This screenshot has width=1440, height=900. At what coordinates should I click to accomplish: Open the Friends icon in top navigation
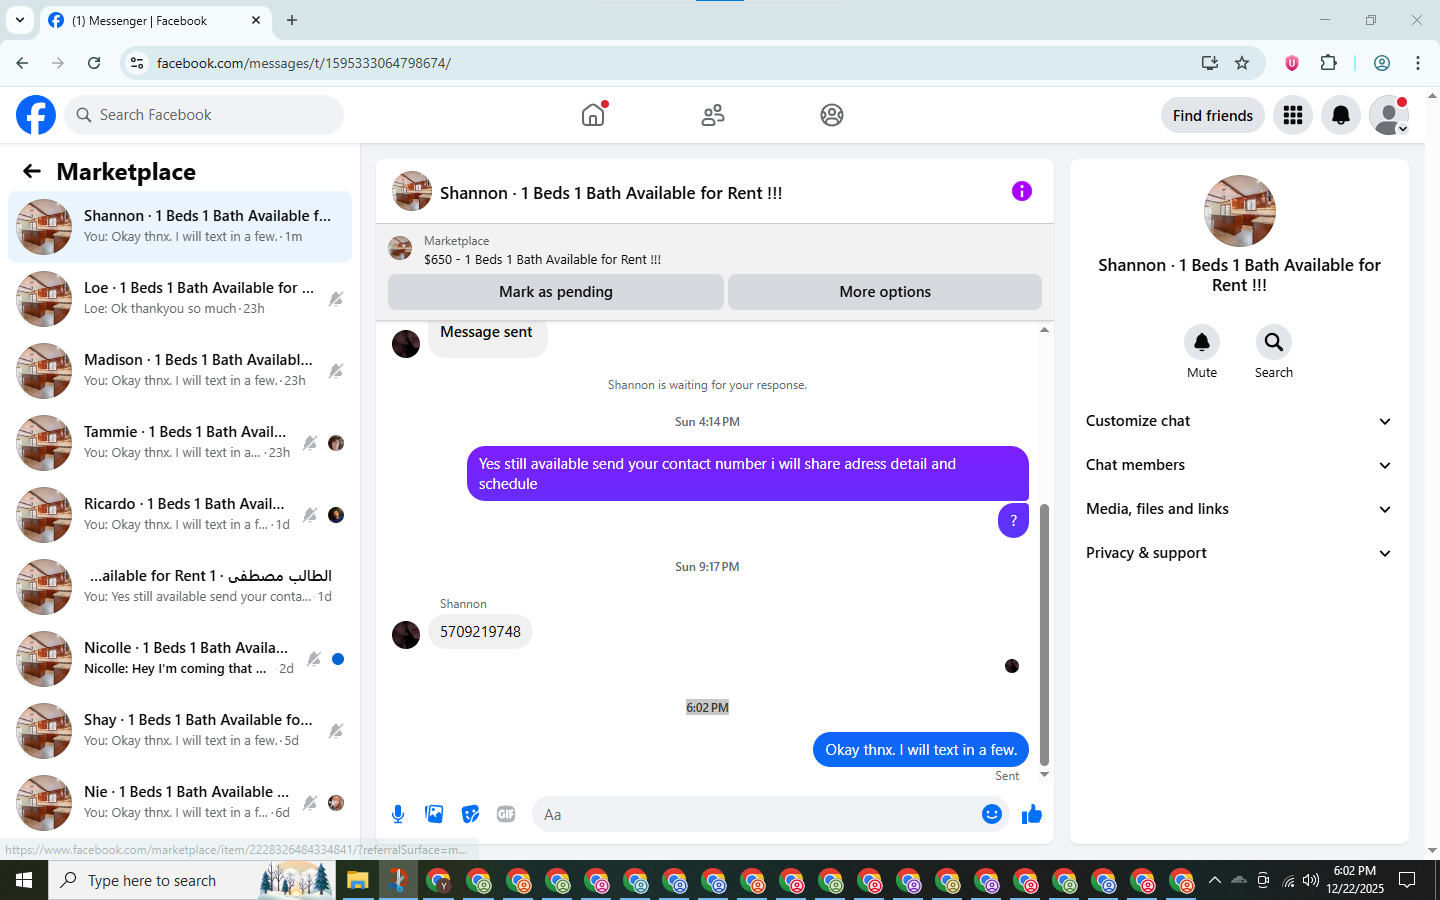click(x=713, y=115)
